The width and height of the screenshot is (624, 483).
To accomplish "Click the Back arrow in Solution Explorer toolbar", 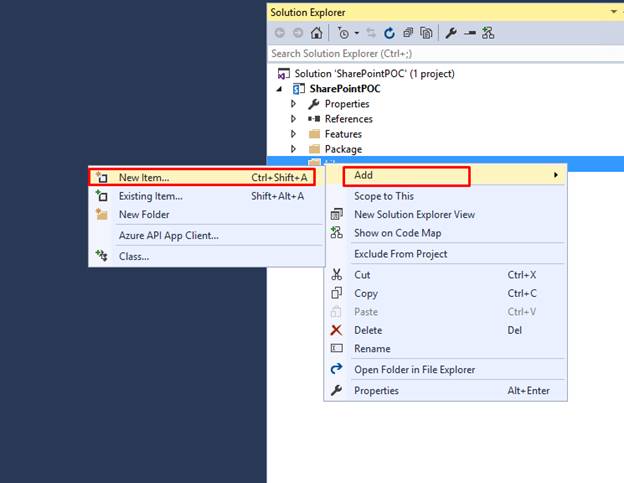I will coord(280,33).
